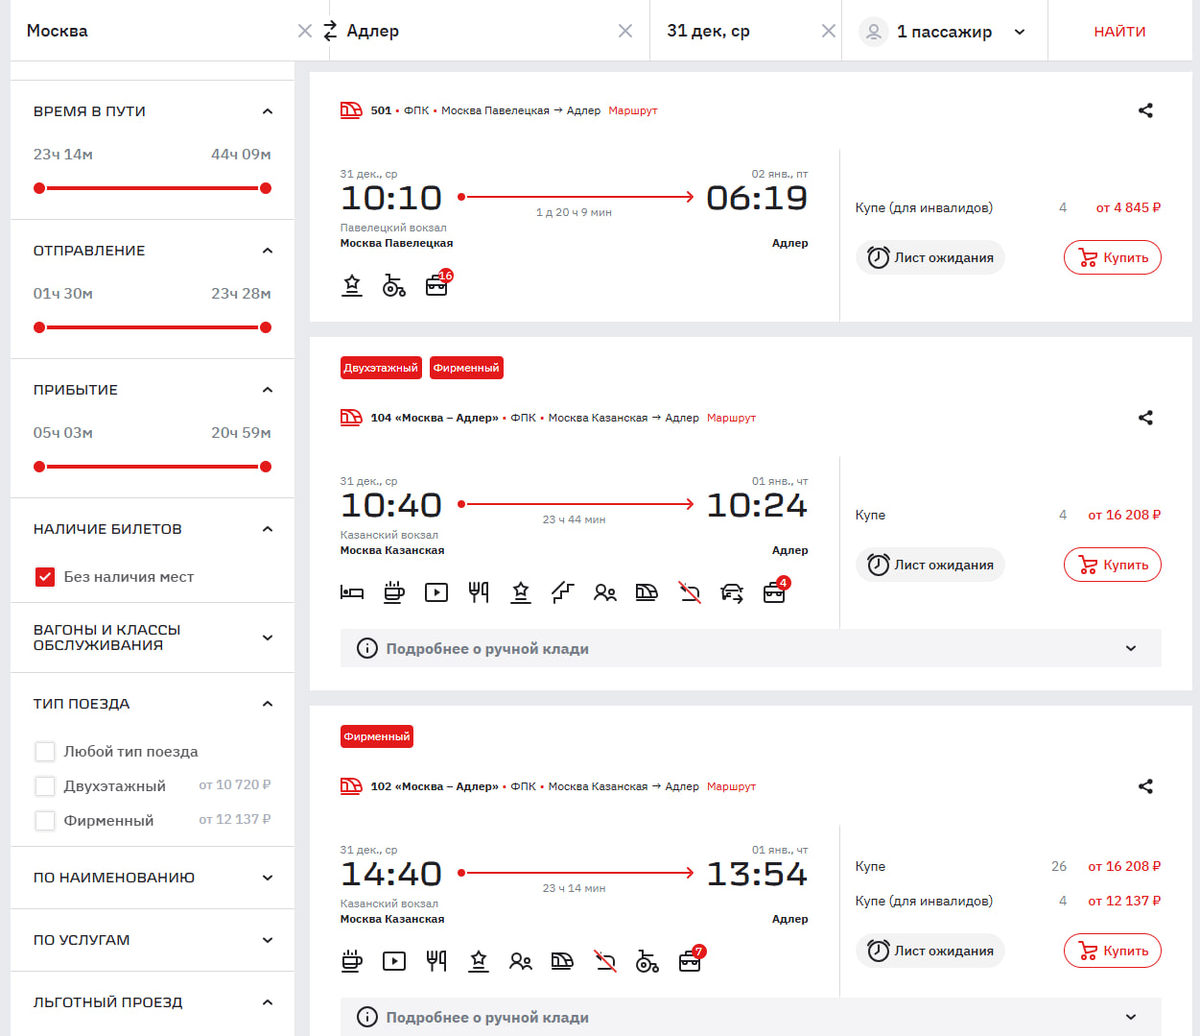Join Лист ожидания for train 104
1200x1036 pixels.
click(x=930, y=565)
